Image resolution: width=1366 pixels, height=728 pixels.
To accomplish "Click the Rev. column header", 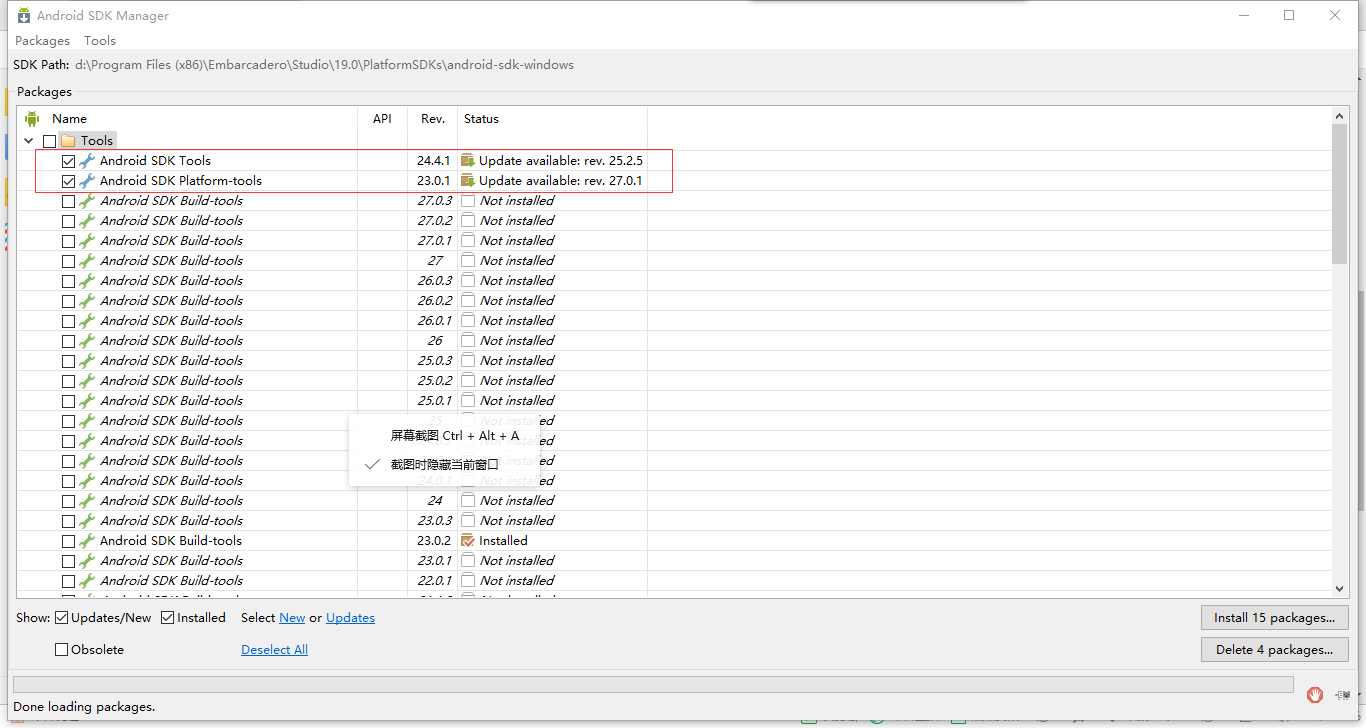I will point(432,119).
